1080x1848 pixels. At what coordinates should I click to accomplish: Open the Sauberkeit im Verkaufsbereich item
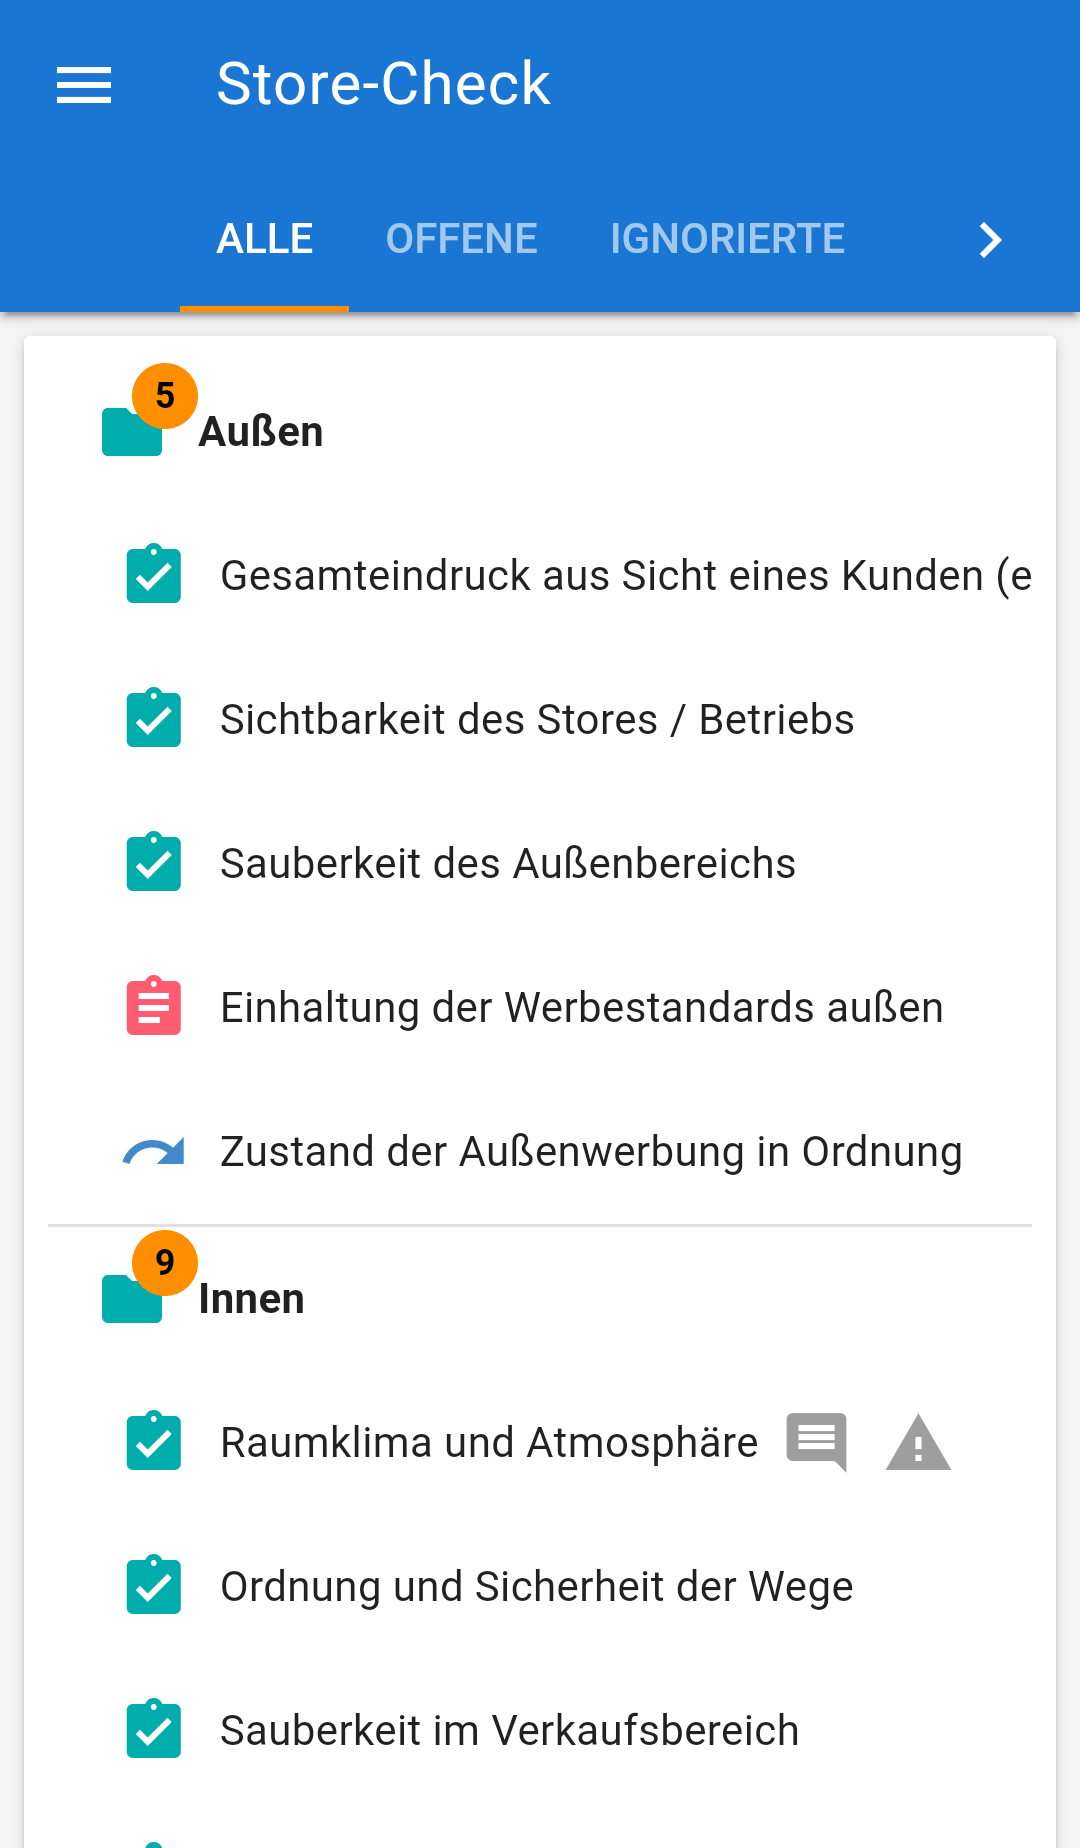(510, 1731)
